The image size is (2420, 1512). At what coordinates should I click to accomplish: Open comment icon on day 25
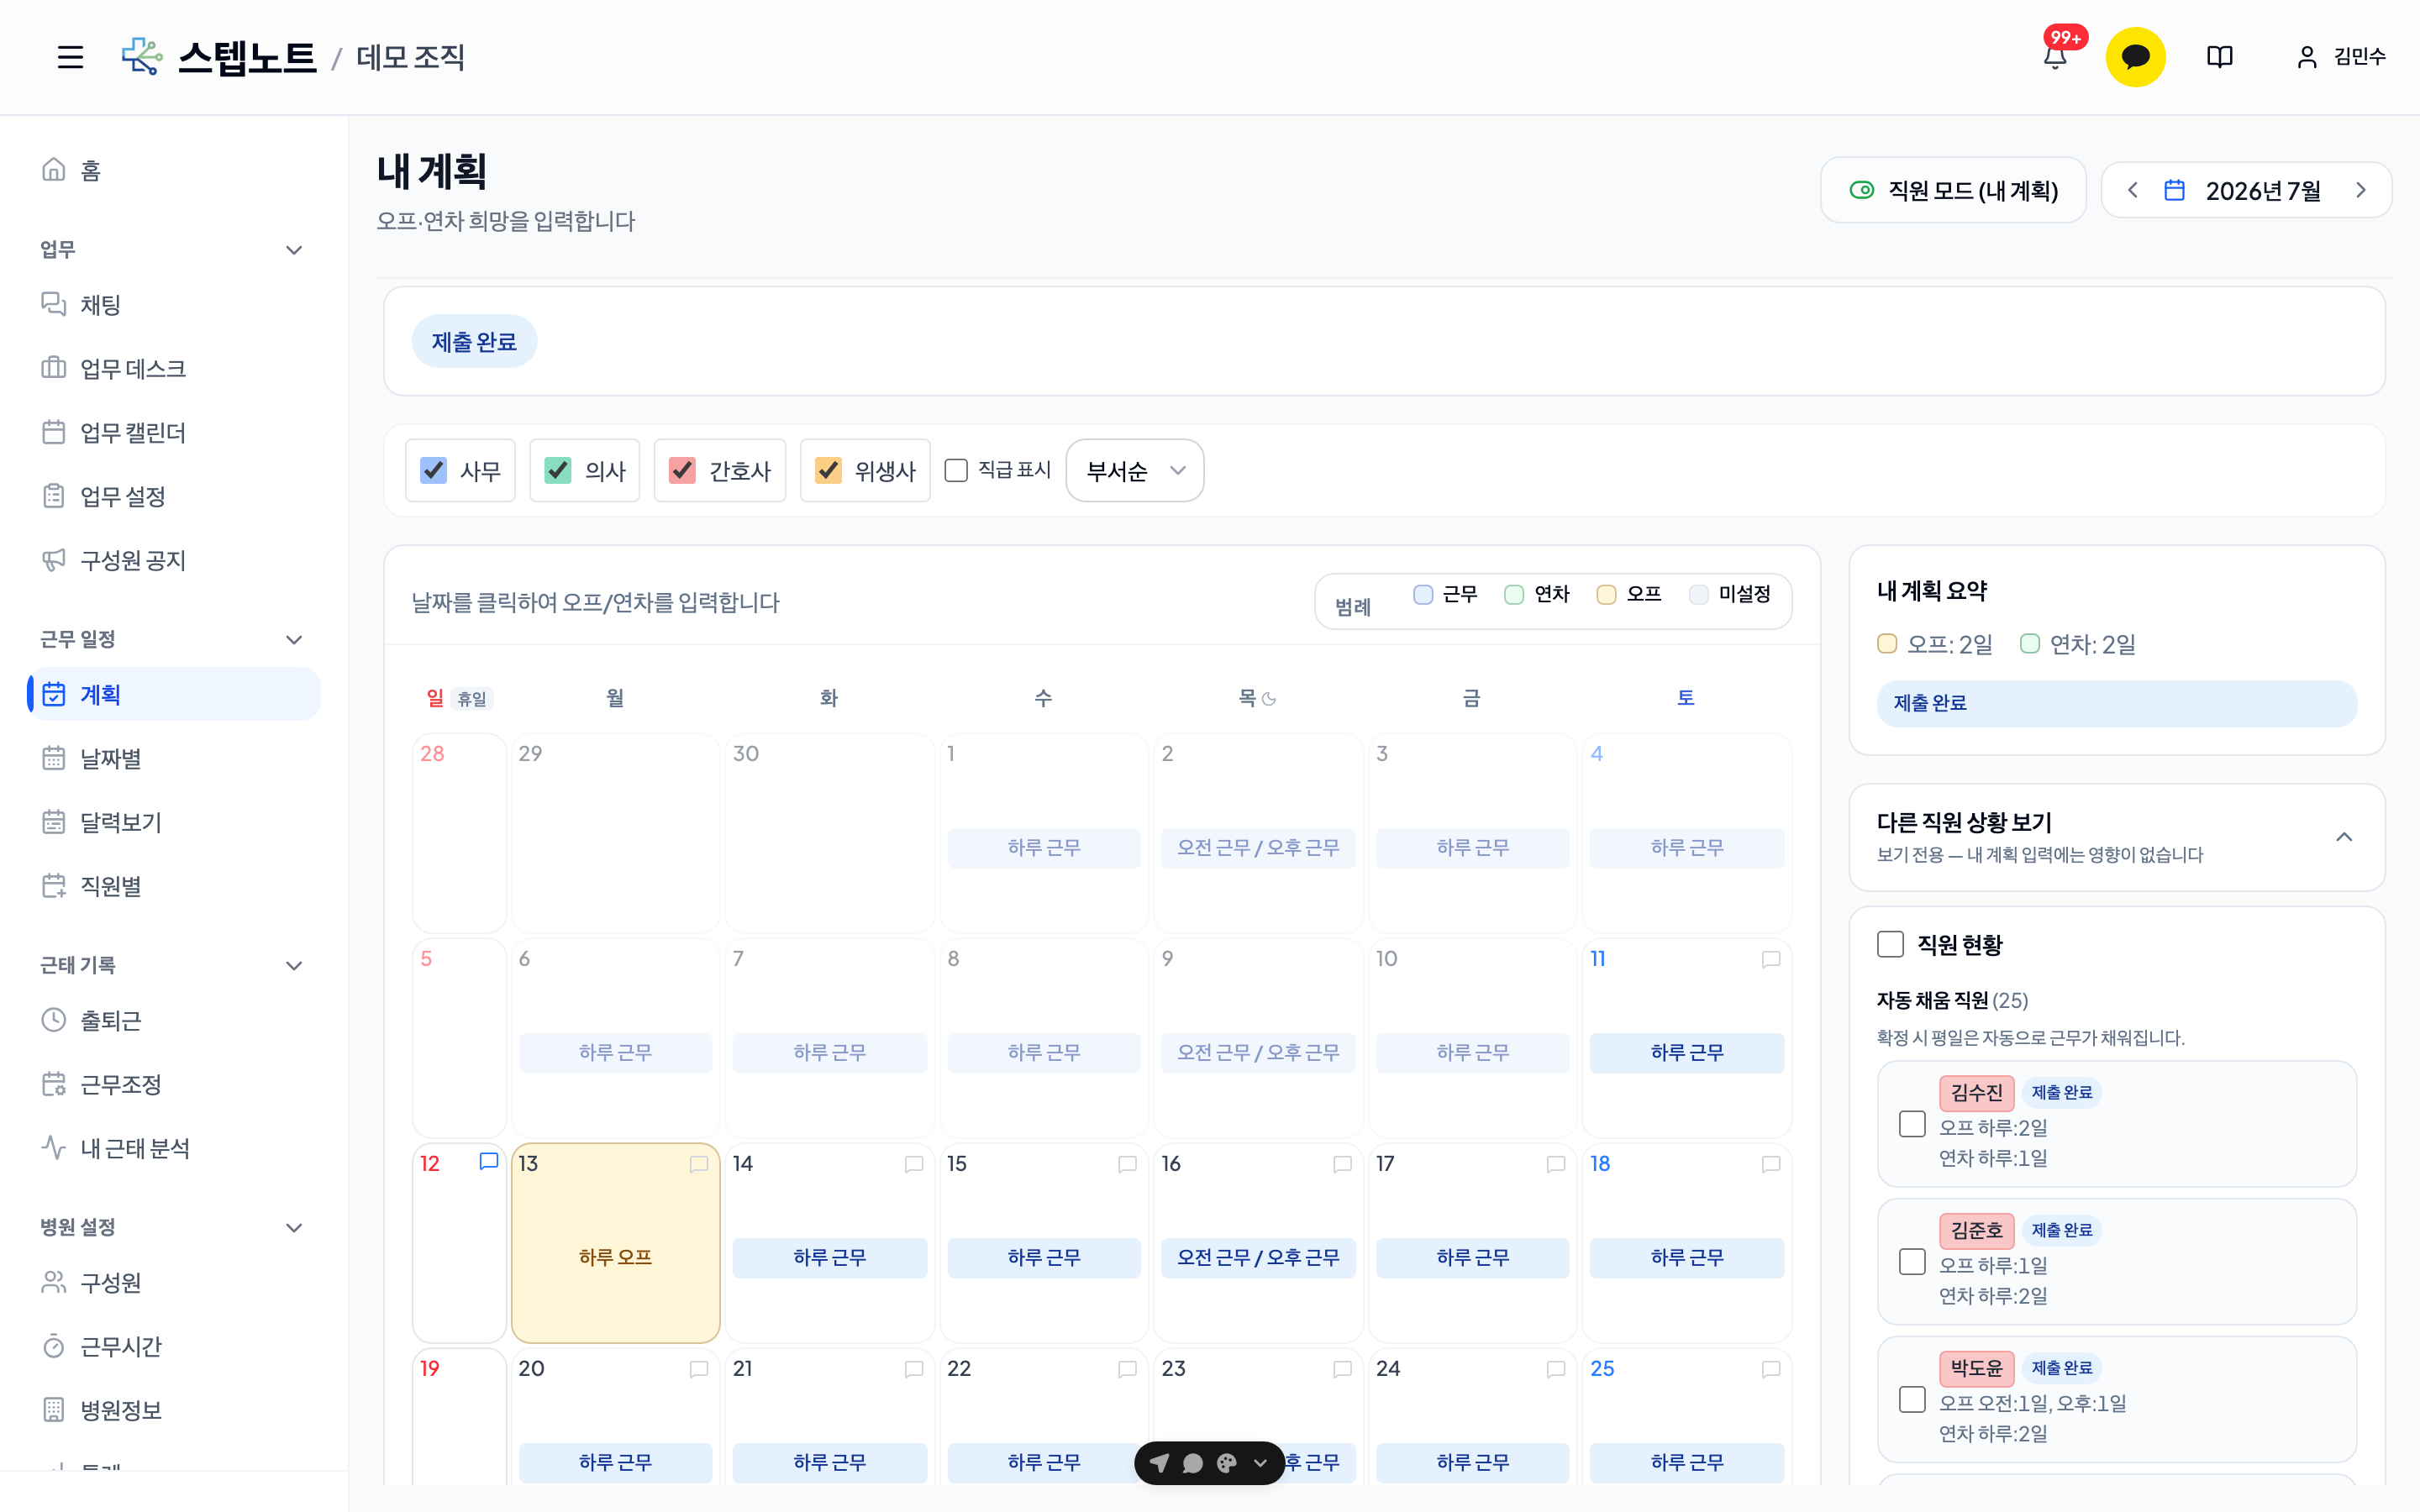coord(1771,1369)
